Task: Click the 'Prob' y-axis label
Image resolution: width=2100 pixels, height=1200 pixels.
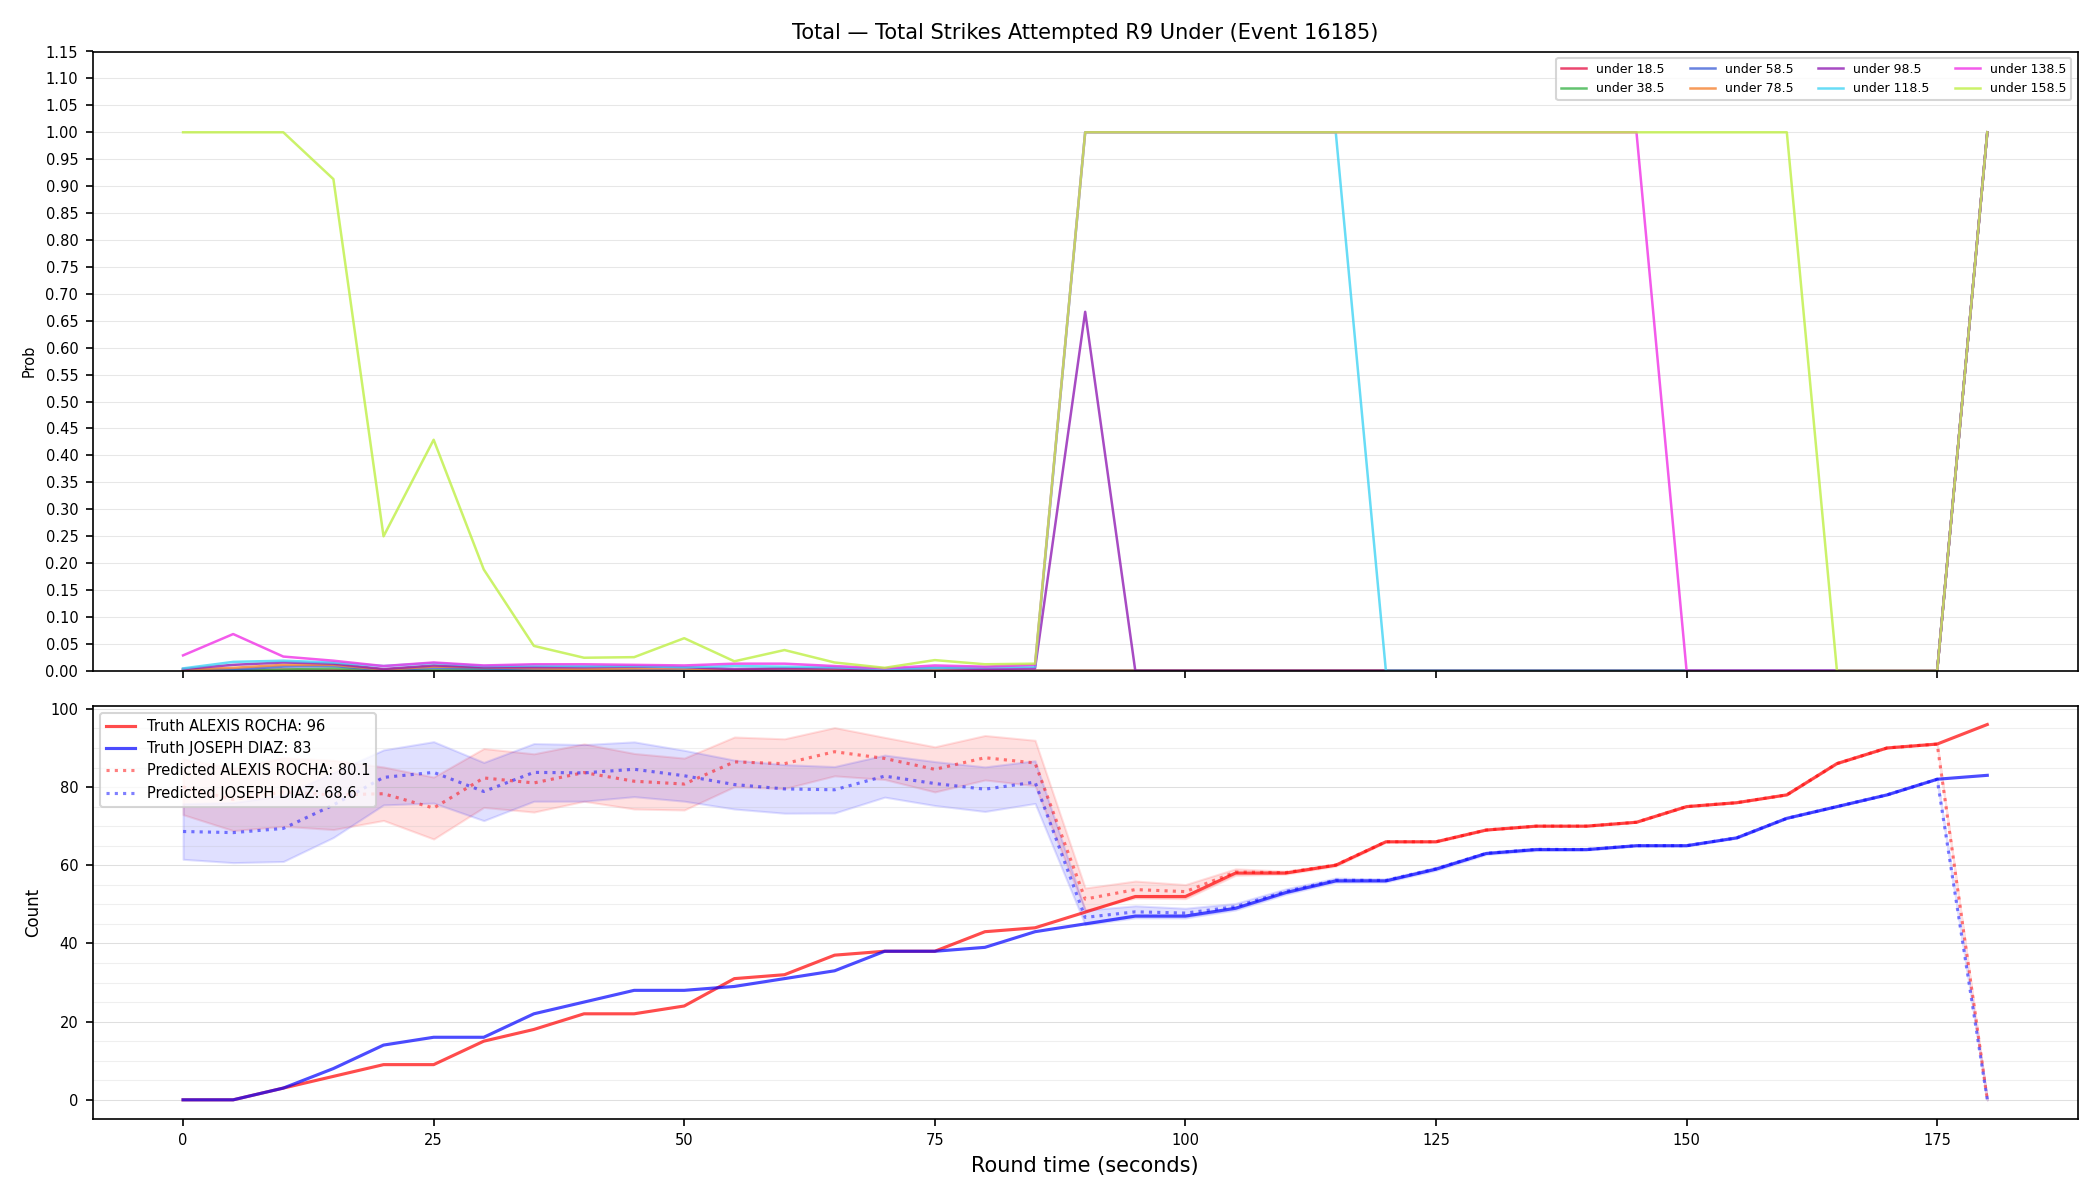Action: (x=29, y=362)
